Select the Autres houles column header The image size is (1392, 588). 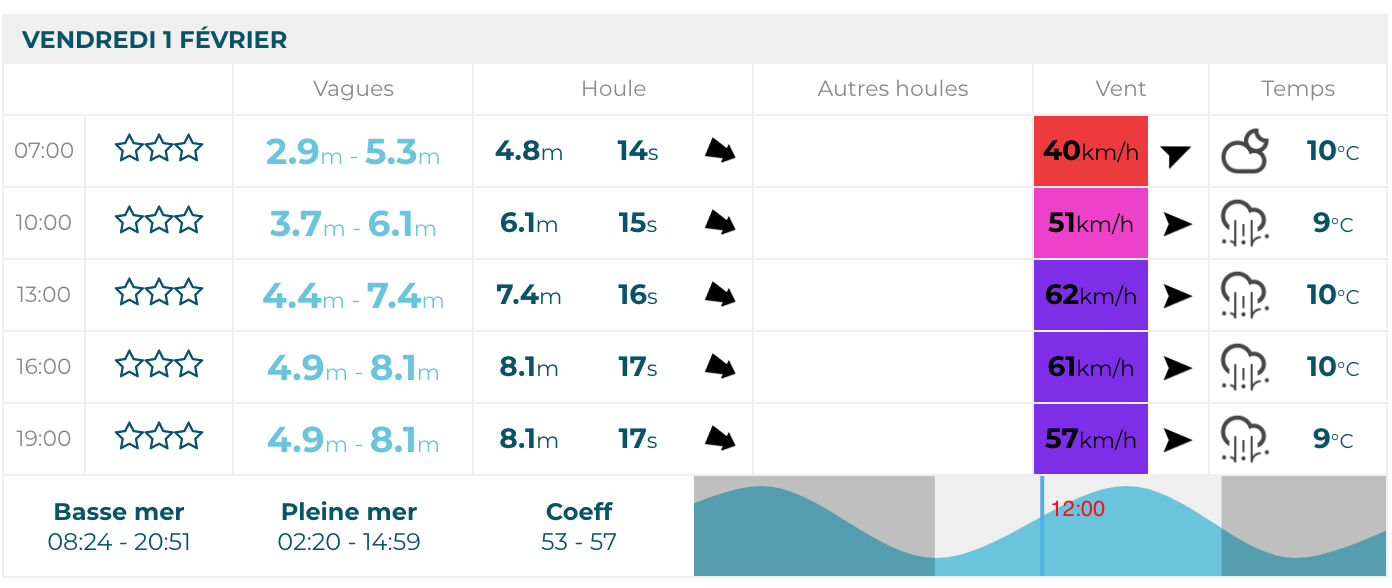pyautogui.click(x=893, y=89)
